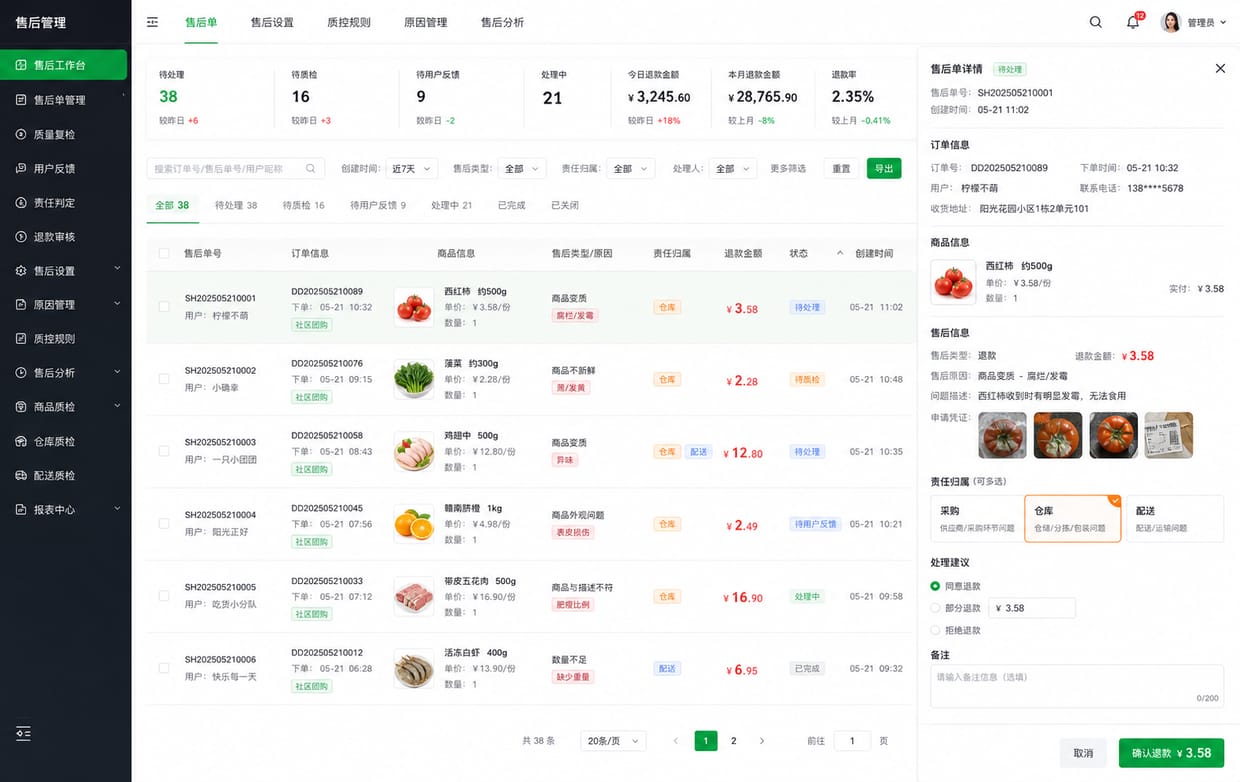Go to previous page arrow in pagination
Viewport: 1240px width, 782px height.
point(676,741)
